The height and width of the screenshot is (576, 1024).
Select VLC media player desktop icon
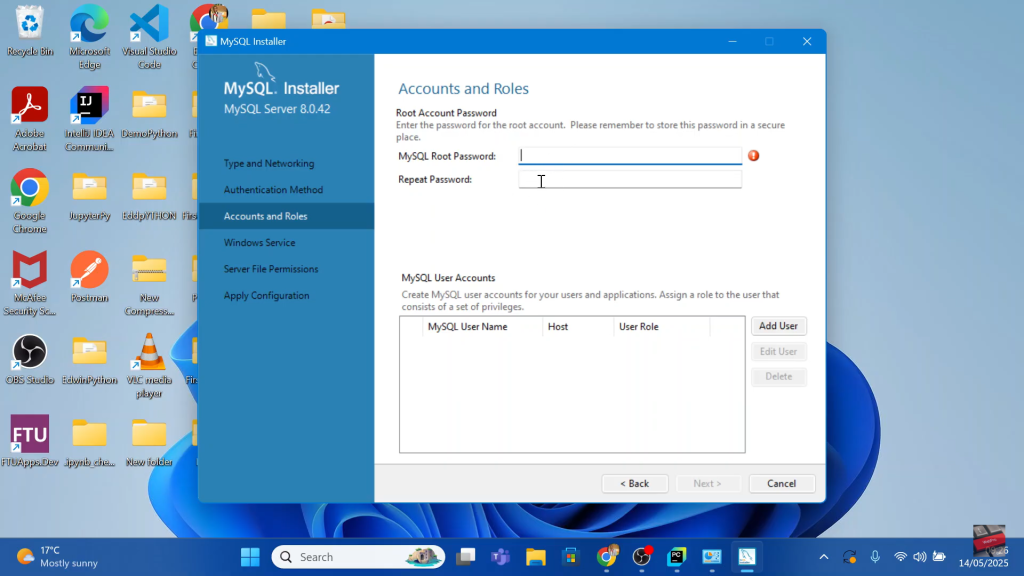pyautogui.click(x=149, y=366)
